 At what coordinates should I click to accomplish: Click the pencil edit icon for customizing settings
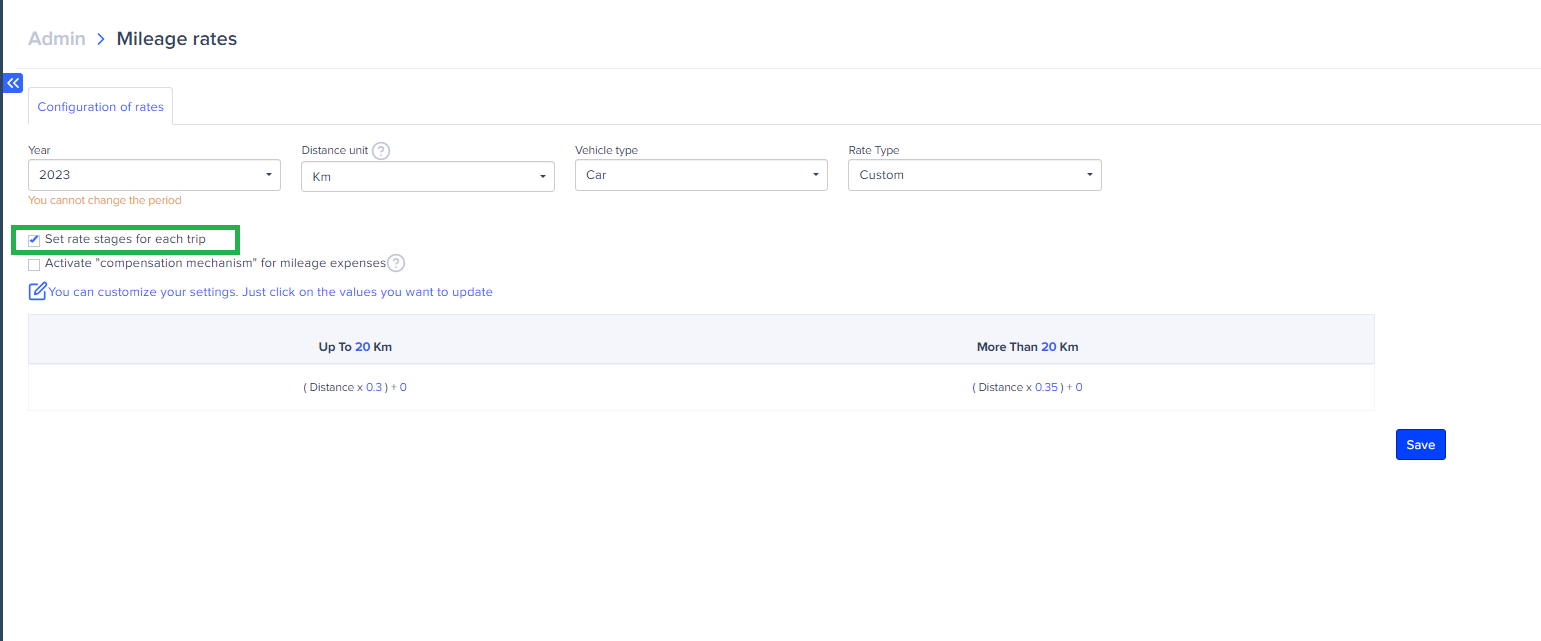38,292
